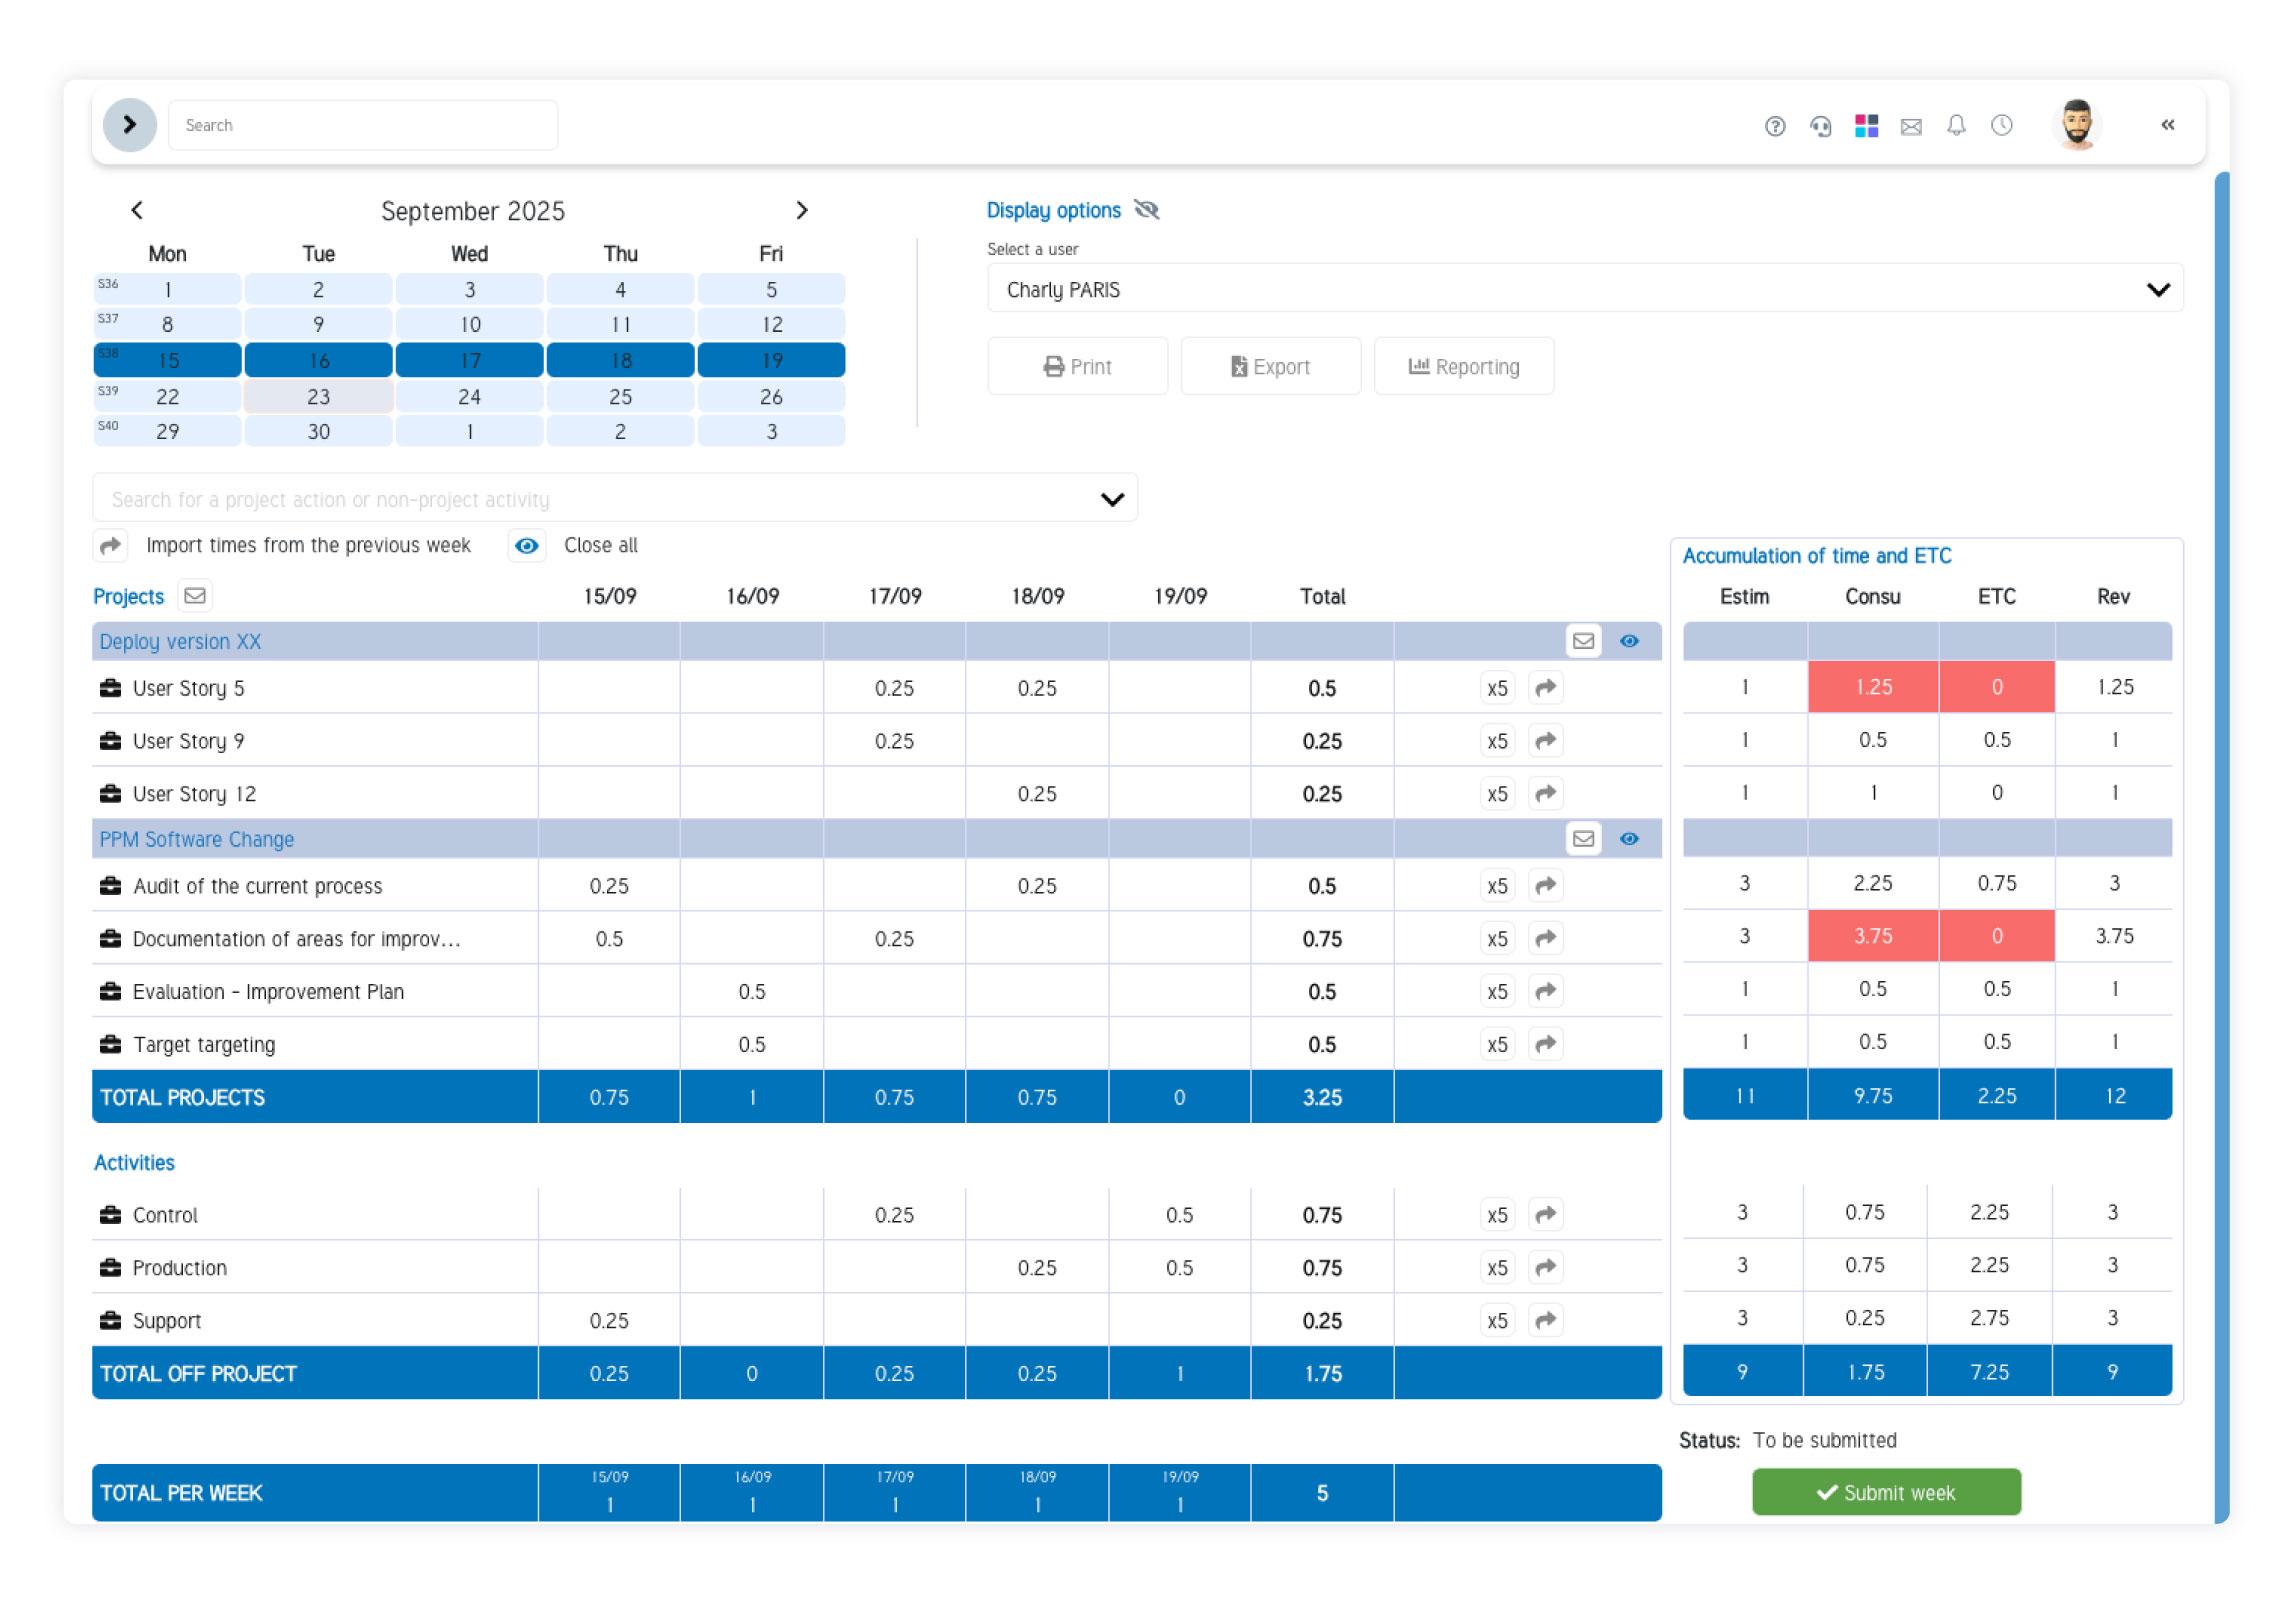Carry over Control row times with forward arrow

point(1545,1214)
